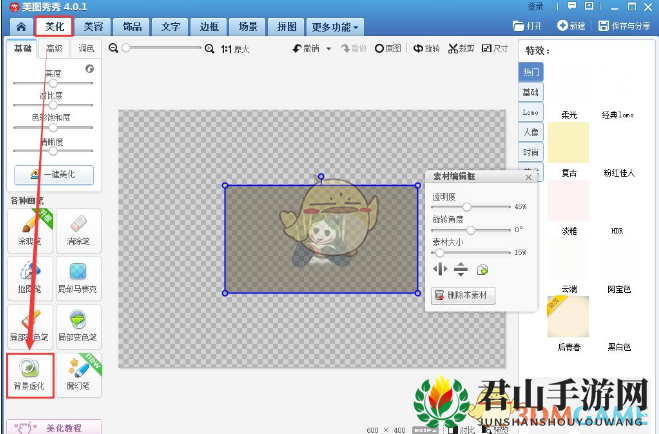Duplicate material with the copy icon
The image size is (659, 434).
[482, 270]
